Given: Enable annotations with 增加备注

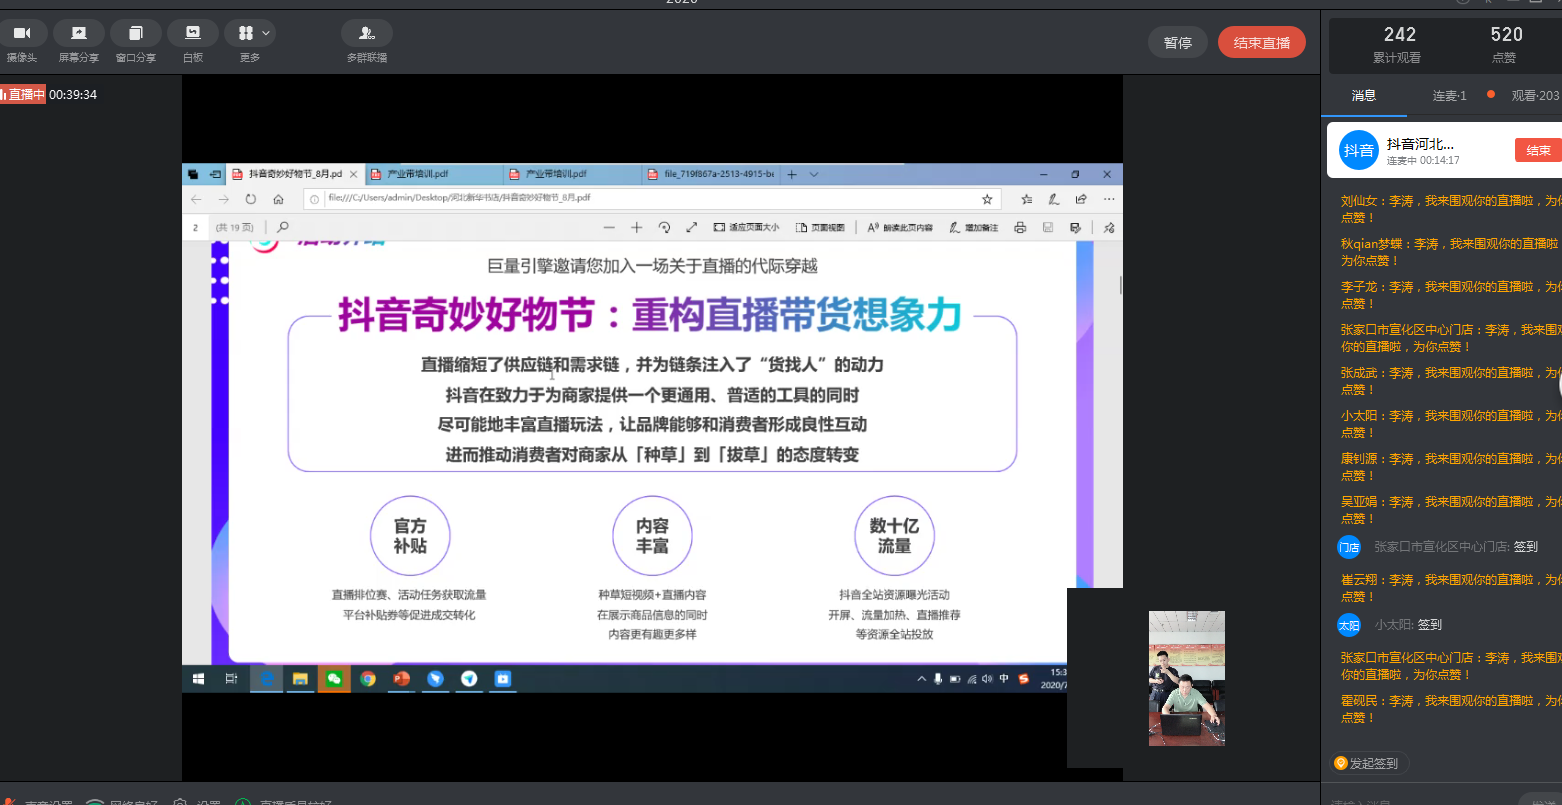Looking at the screenshot, I should [974, 228].
